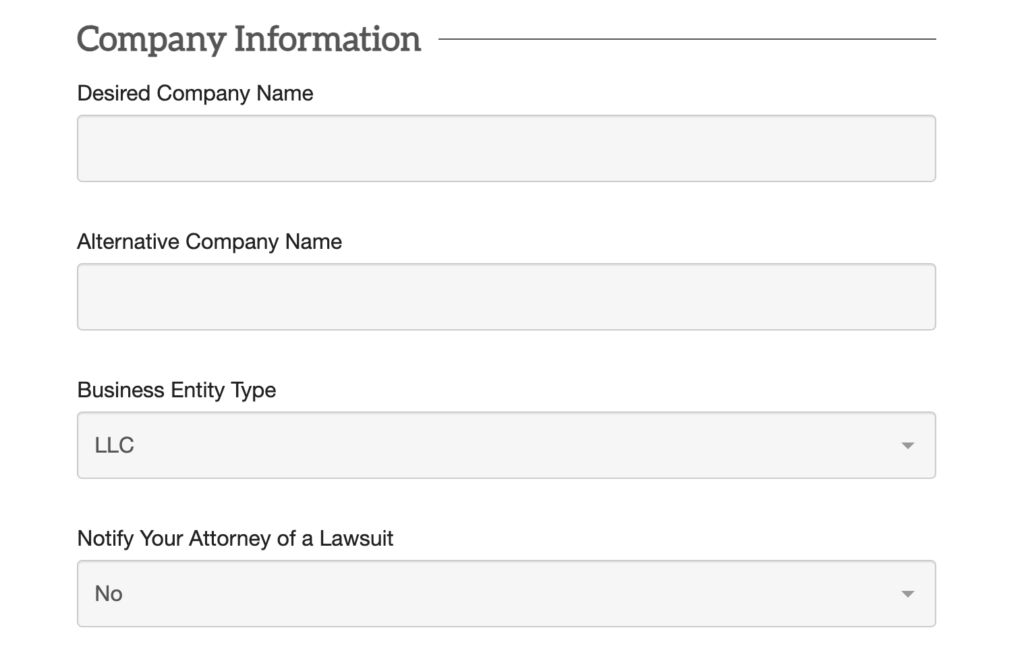1024x657 pixels.
Task: Click the selected "LLC" value text
Action: 114,445
